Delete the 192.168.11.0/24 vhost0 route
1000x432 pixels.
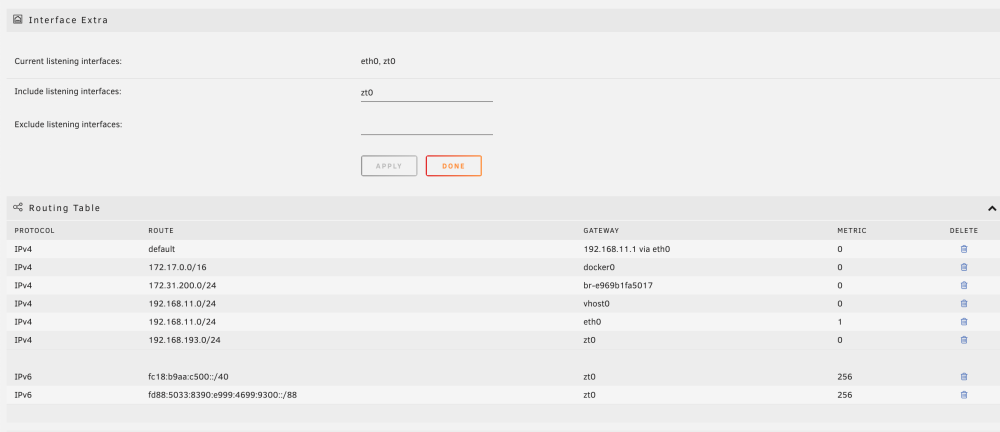coord(964,304)
